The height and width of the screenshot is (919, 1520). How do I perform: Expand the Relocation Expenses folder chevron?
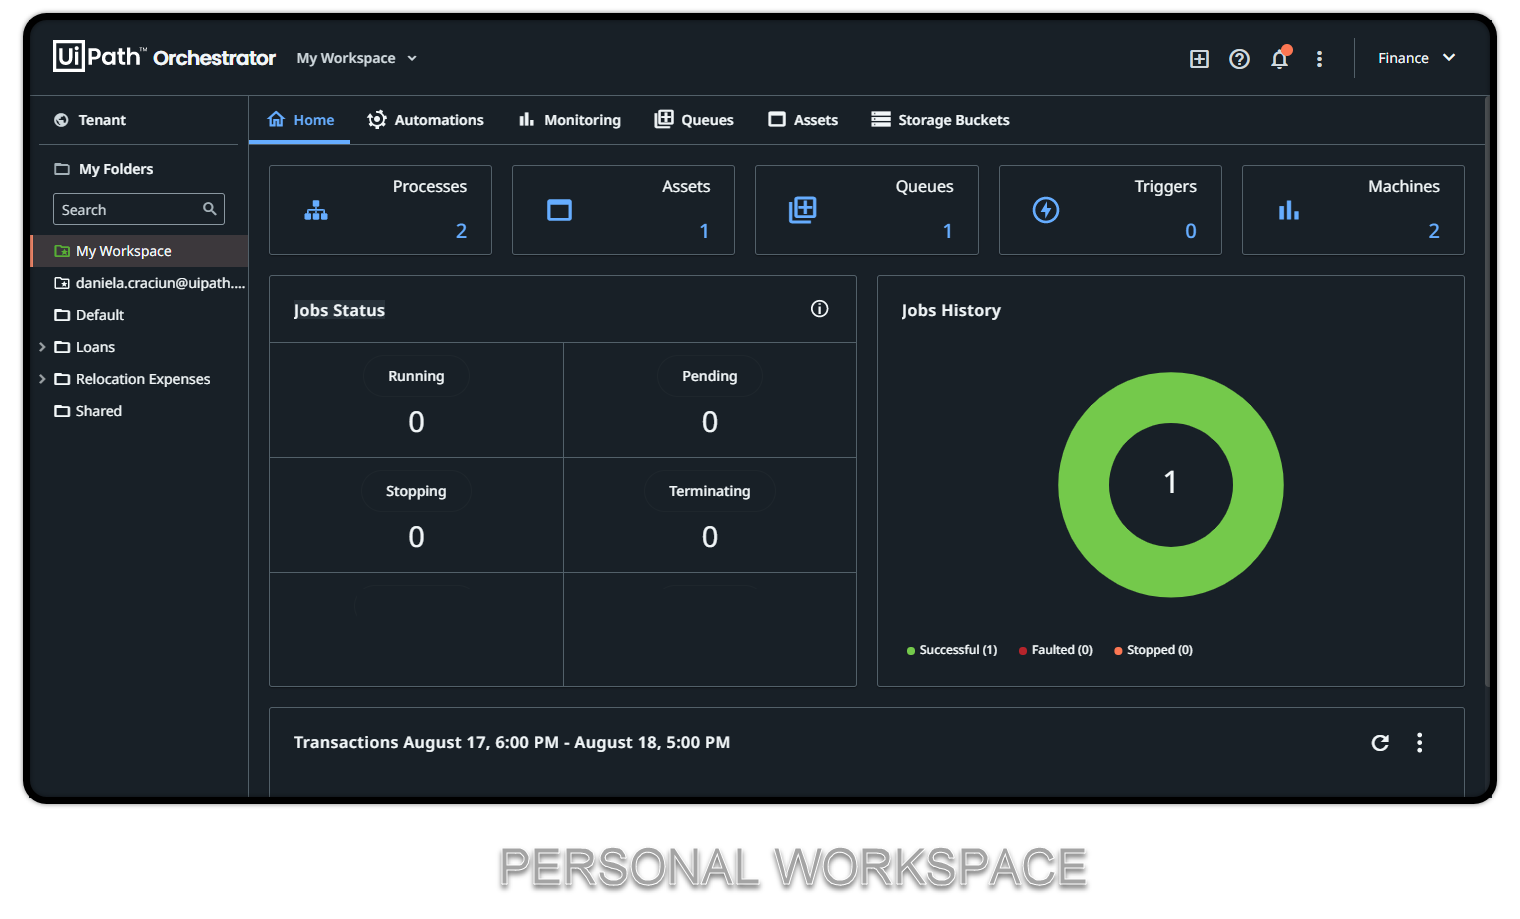pos(42,379)
